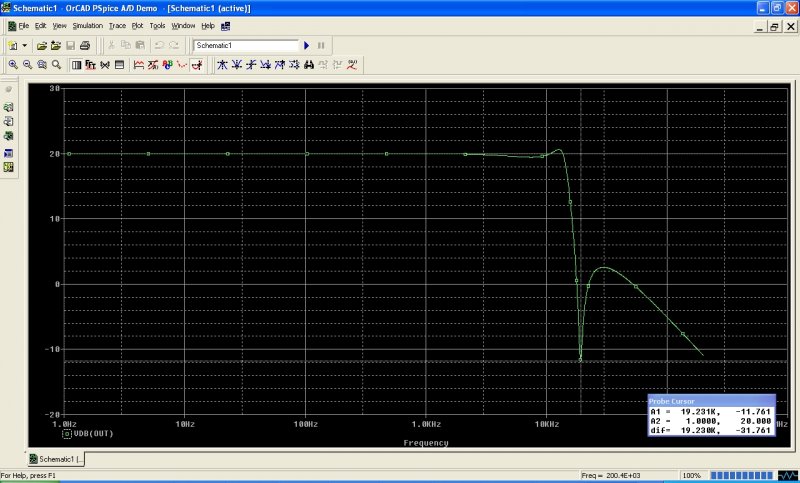The image size is (800, 483).
Task: Pause the simulation
Action: pos(321,45)
